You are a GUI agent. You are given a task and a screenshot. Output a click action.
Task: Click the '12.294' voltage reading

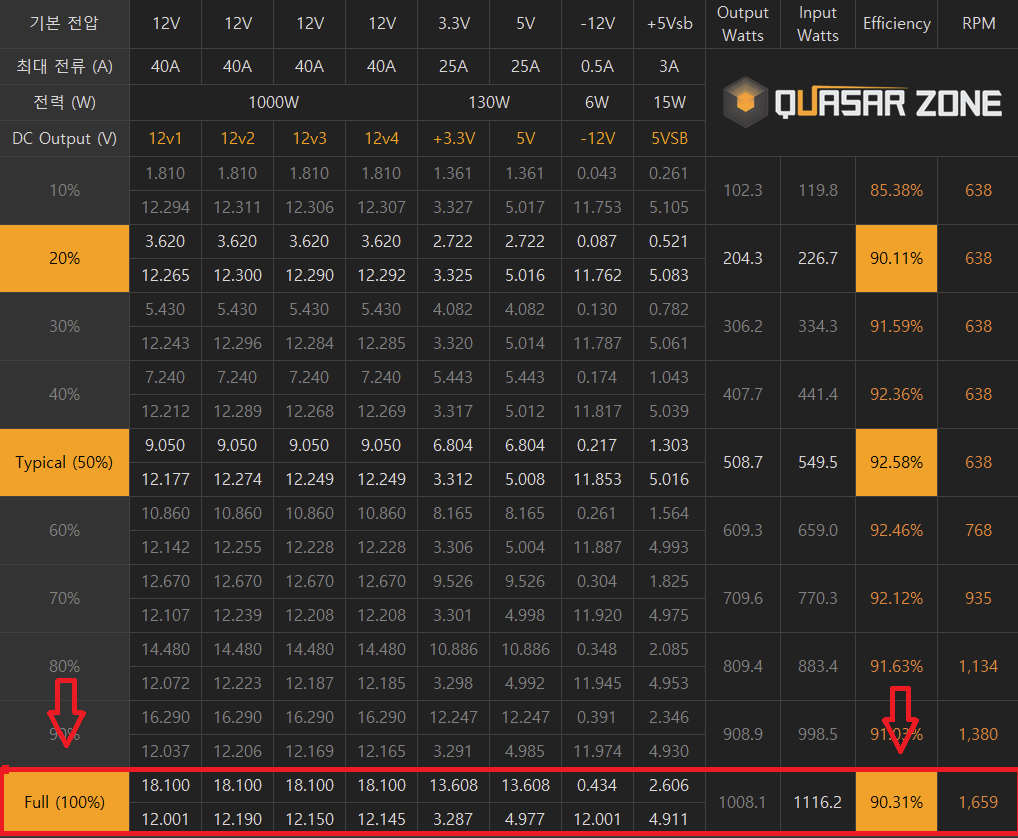tap(166, 207)
